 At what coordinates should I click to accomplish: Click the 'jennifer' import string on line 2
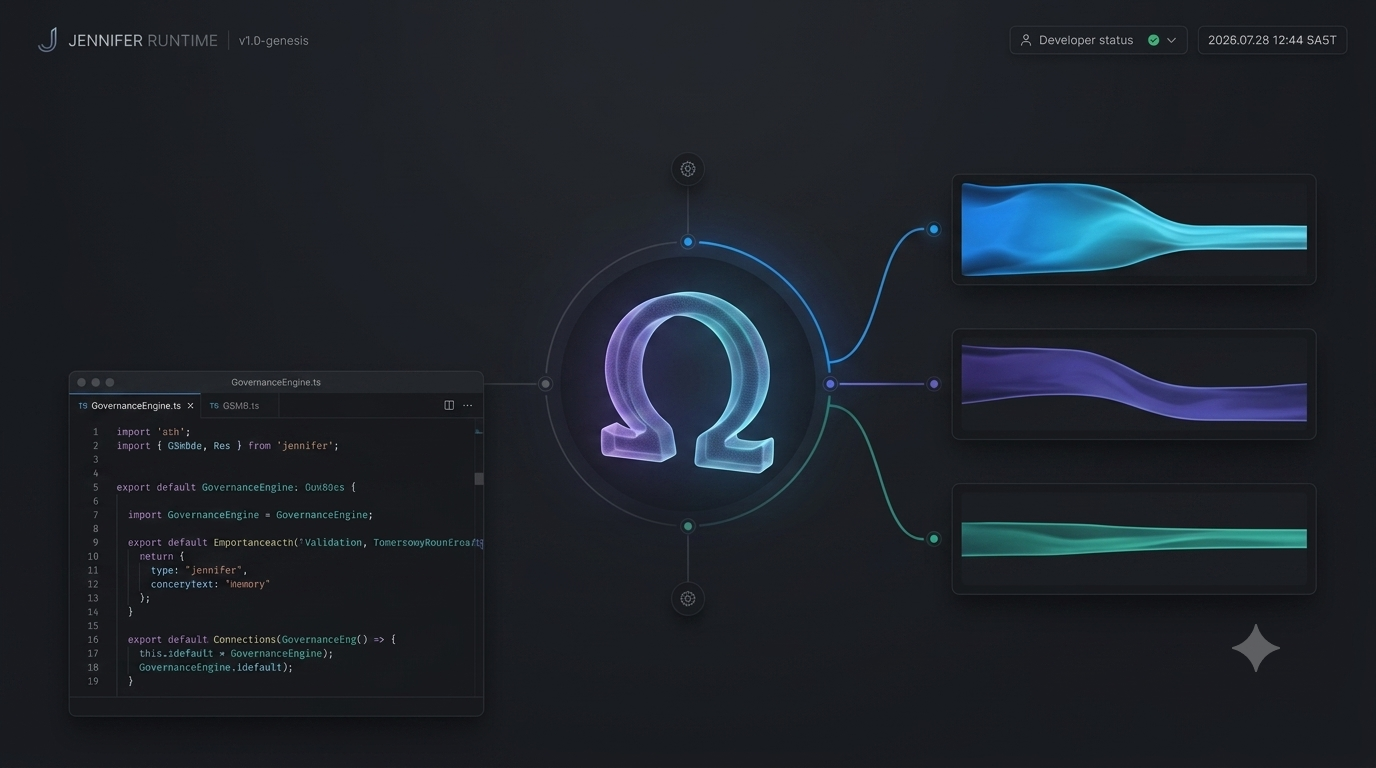307,446
